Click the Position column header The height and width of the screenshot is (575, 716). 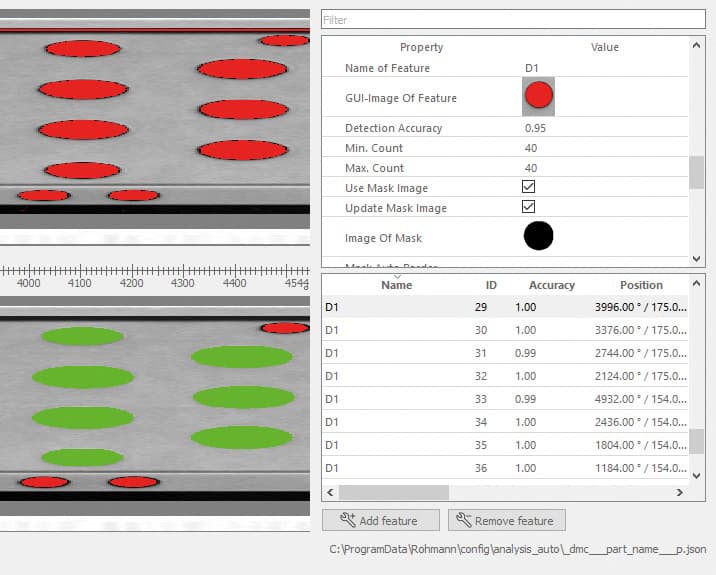pos(641,285)
